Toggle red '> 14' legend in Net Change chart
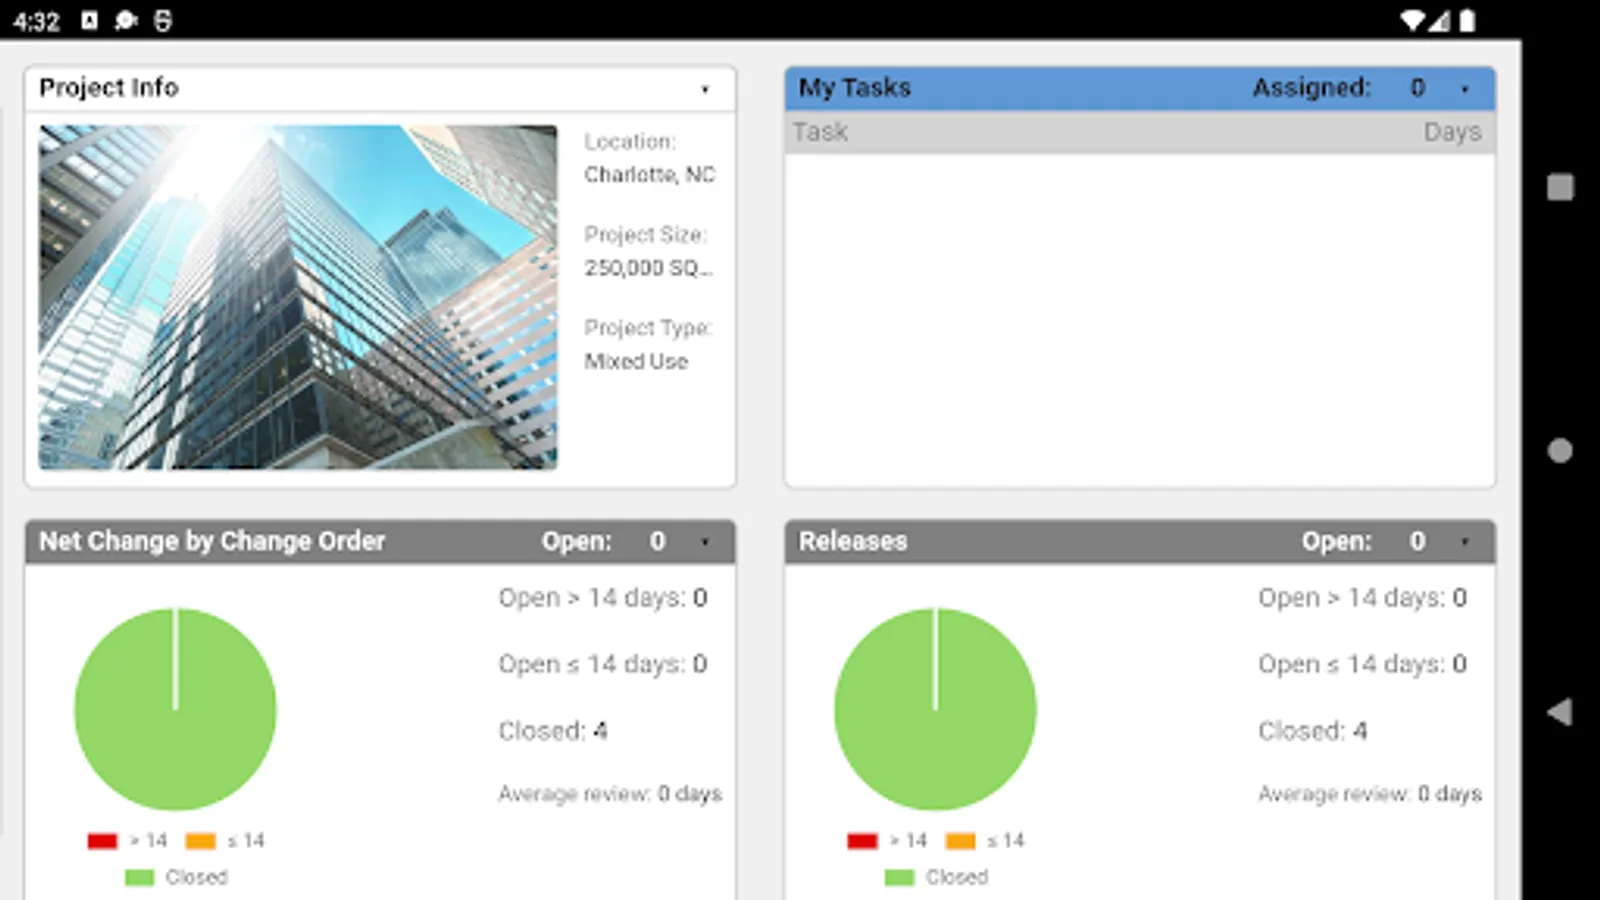The height and width of the screenshot is (900, 1600). [127, 841]
